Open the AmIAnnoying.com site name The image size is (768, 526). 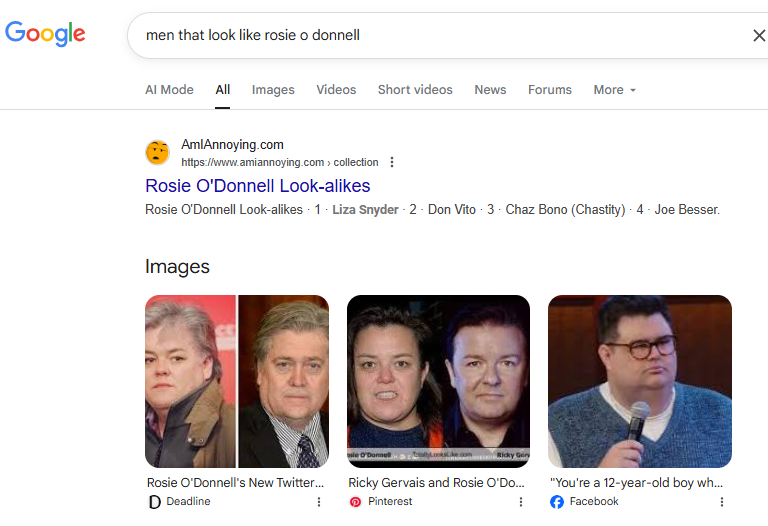pyautogui.click(x=232, y=144)
